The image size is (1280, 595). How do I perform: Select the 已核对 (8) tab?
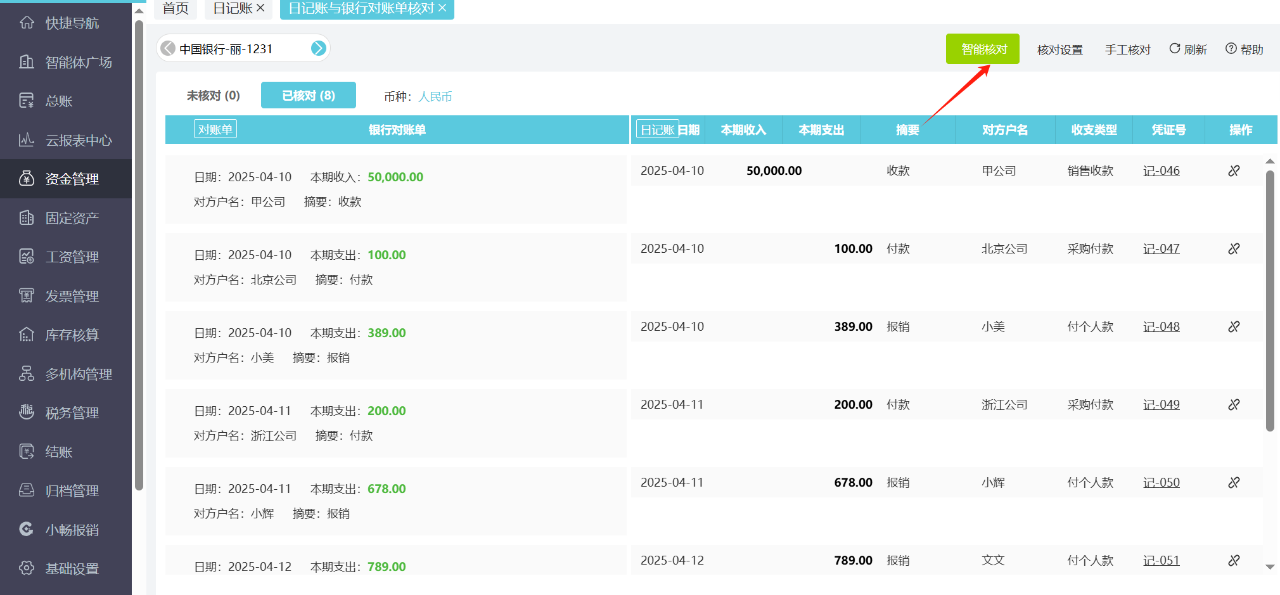coord(307,93)
